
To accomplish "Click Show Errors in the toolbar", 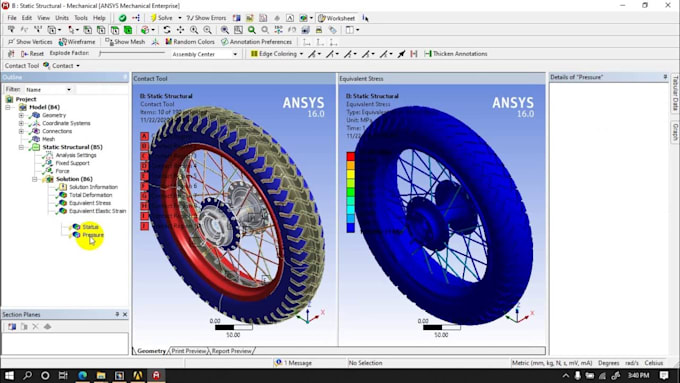I will click(206, 18).
